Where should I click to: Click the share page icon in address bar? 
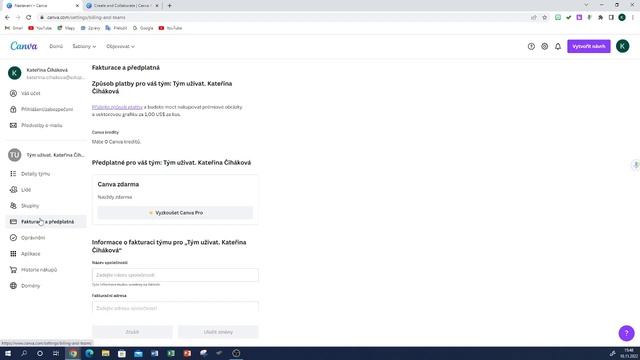point(533,18)
